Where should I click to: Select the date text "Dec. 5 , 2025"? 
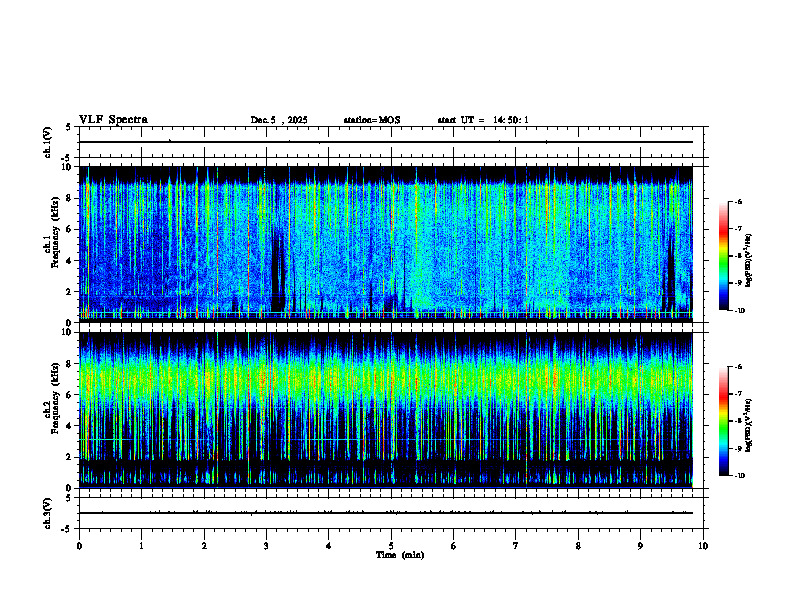point(279,120)
